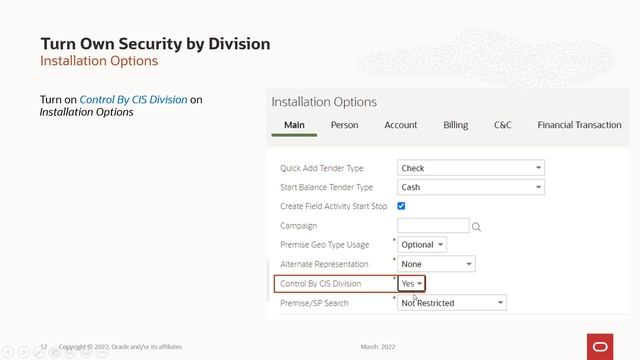
Task: Click the blue Control By CIS Division text
Action: click(x=133, y=100)
